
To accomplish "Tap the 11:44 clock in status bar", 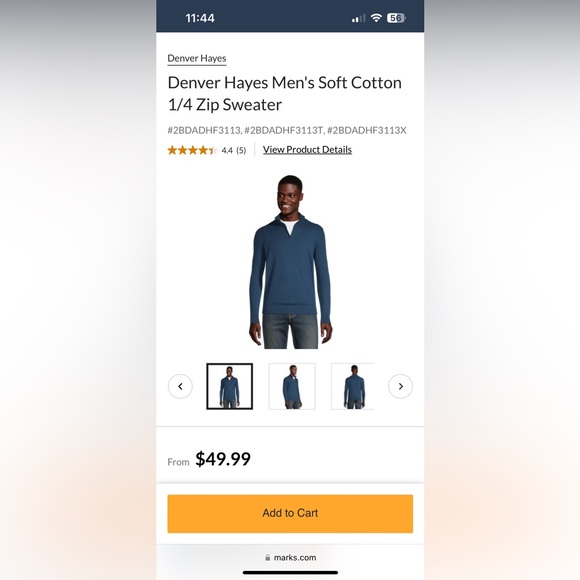I will click(x=200, y=18).
